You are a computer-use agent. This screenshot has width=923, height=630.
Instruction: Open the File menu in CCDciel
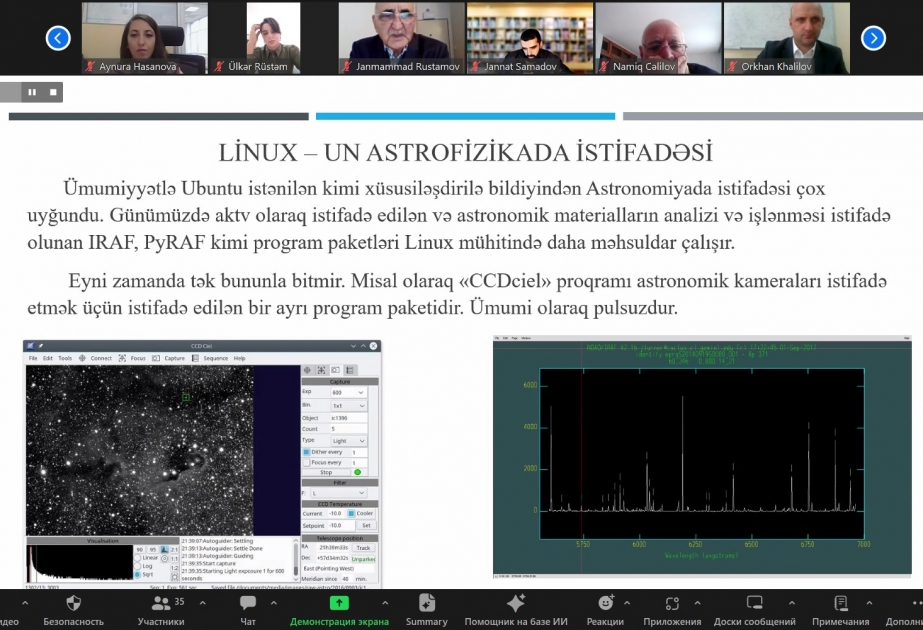coord(33,358)
